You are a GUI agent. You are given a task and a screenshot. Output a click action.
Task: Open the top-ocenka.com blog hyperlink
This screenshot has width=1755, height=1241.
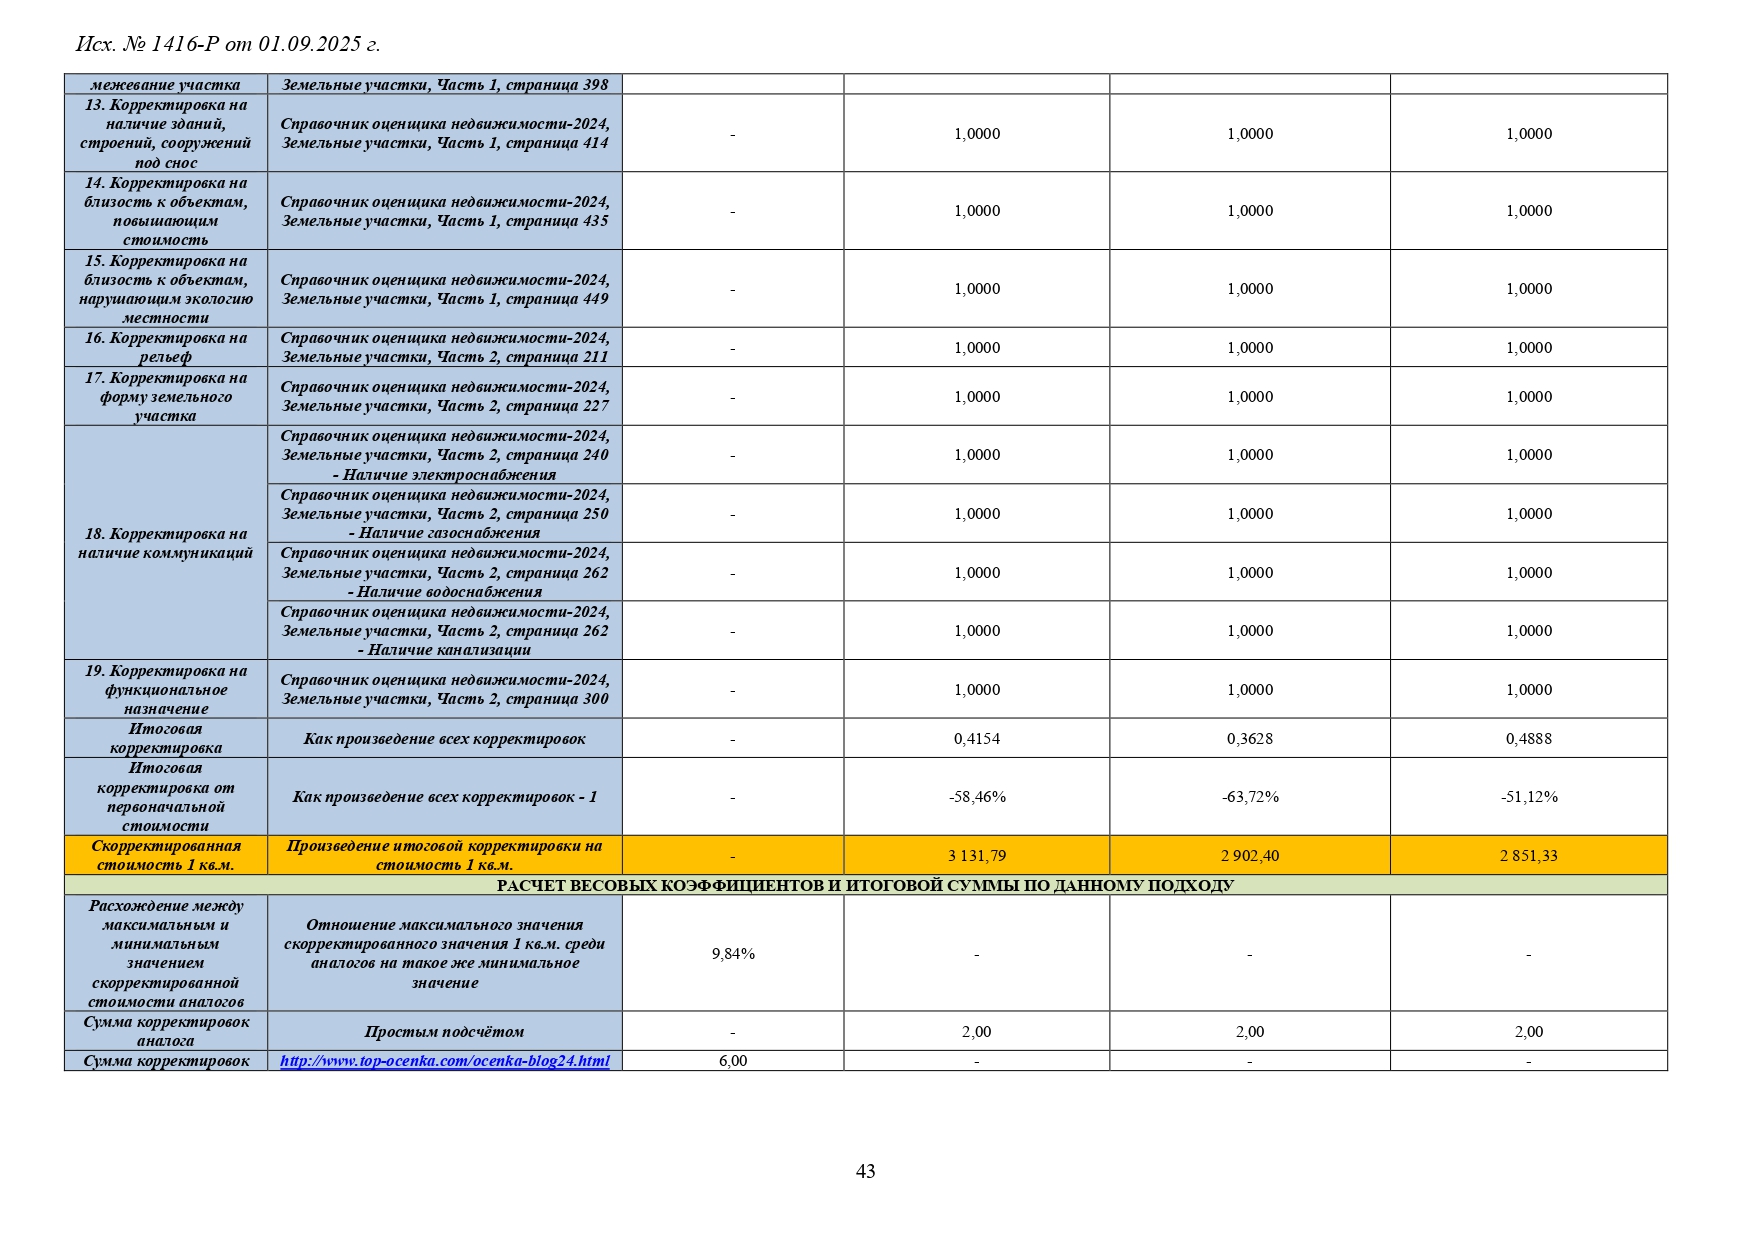(444, 1061)
